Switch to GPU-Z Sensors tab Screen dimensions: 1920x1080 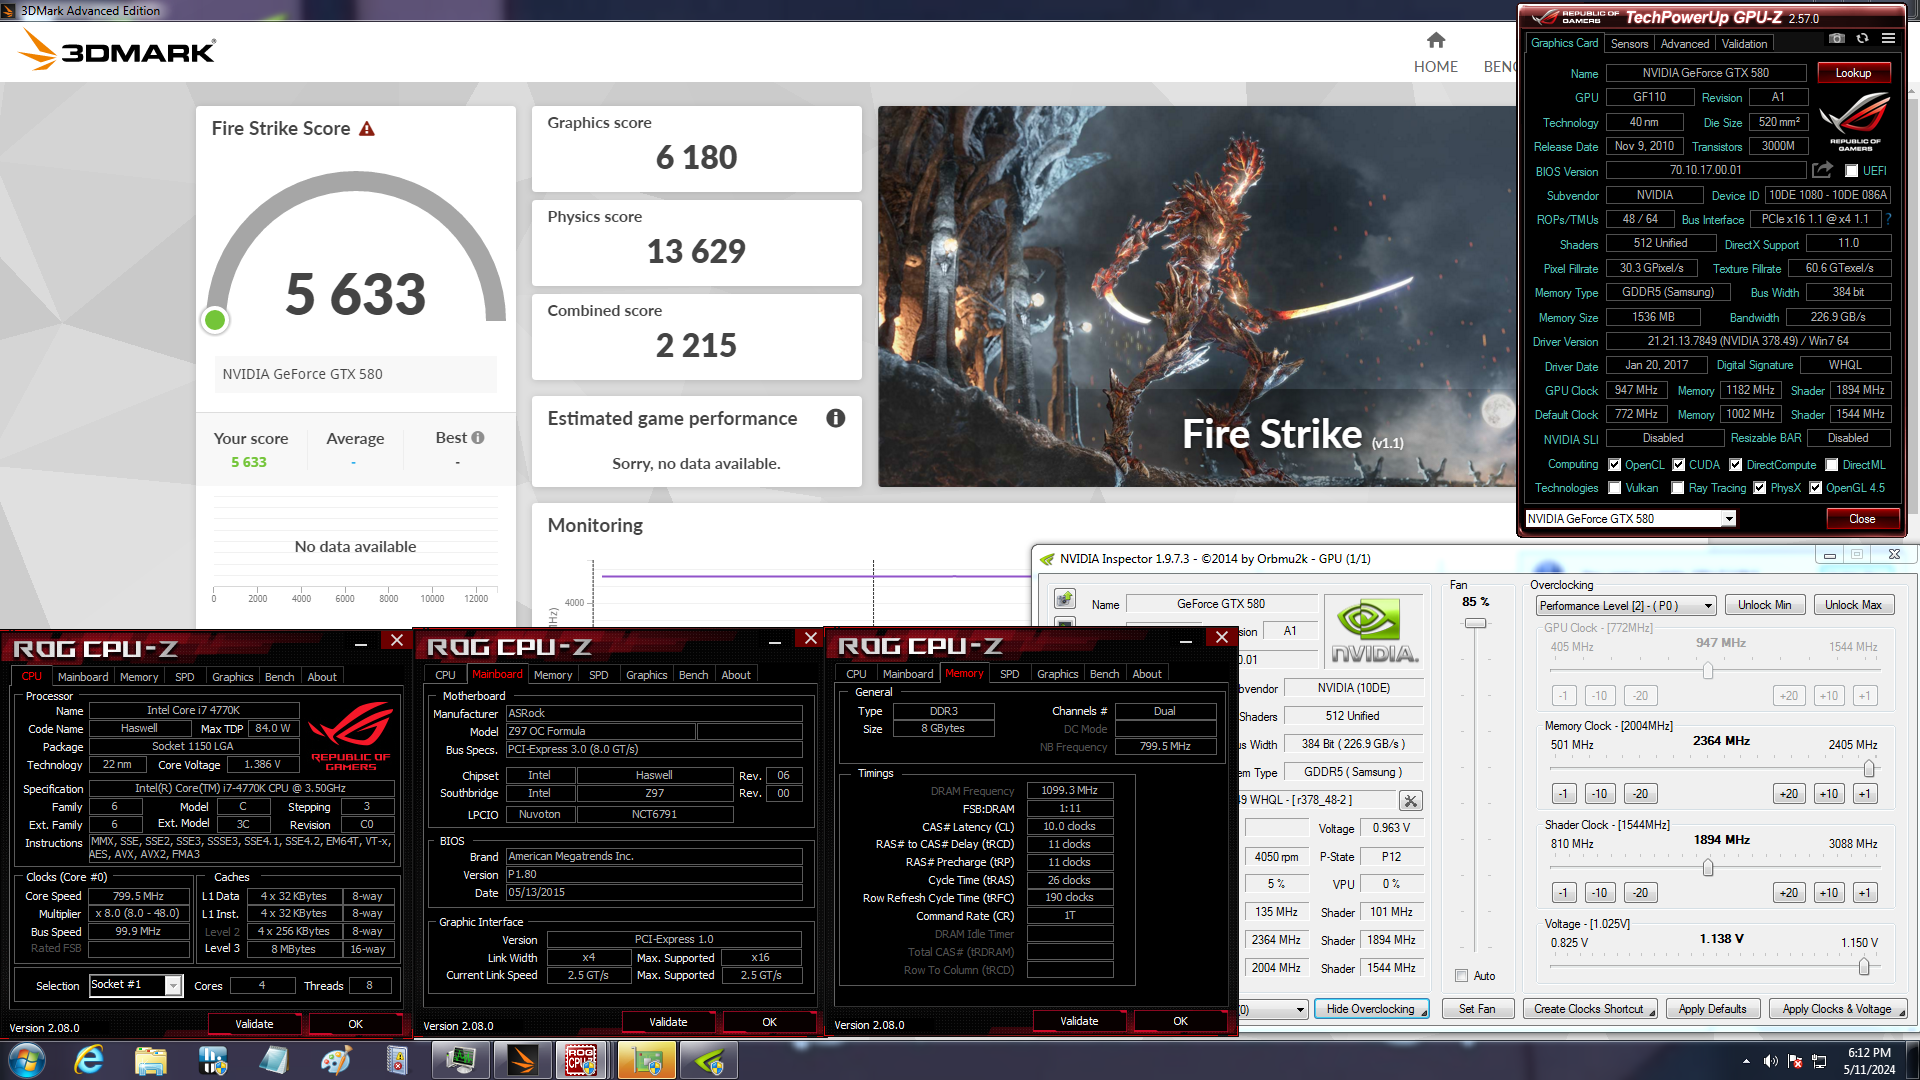pyautogui.click(x=1629, y=44)
